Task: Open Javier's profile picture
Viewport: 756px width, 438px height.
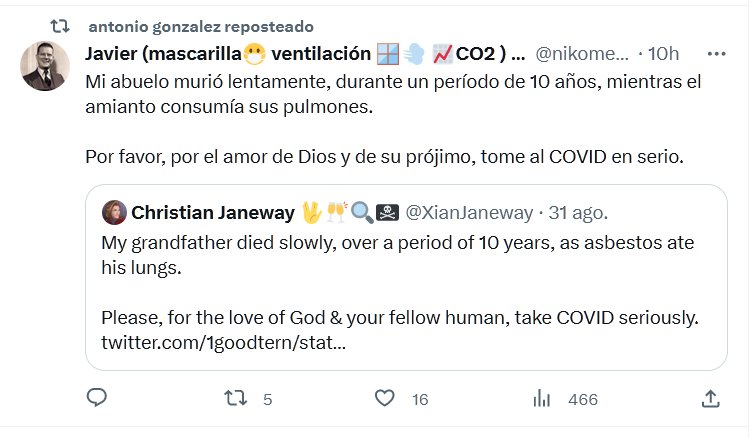Action: [45, 66]
